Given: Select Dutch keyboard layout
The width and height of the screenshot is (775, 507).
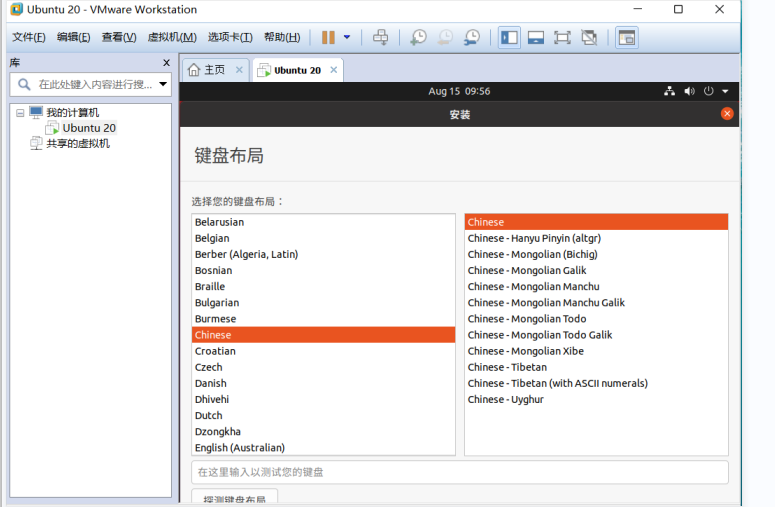Looking at the screenshot, I should [x=323, y=416].
